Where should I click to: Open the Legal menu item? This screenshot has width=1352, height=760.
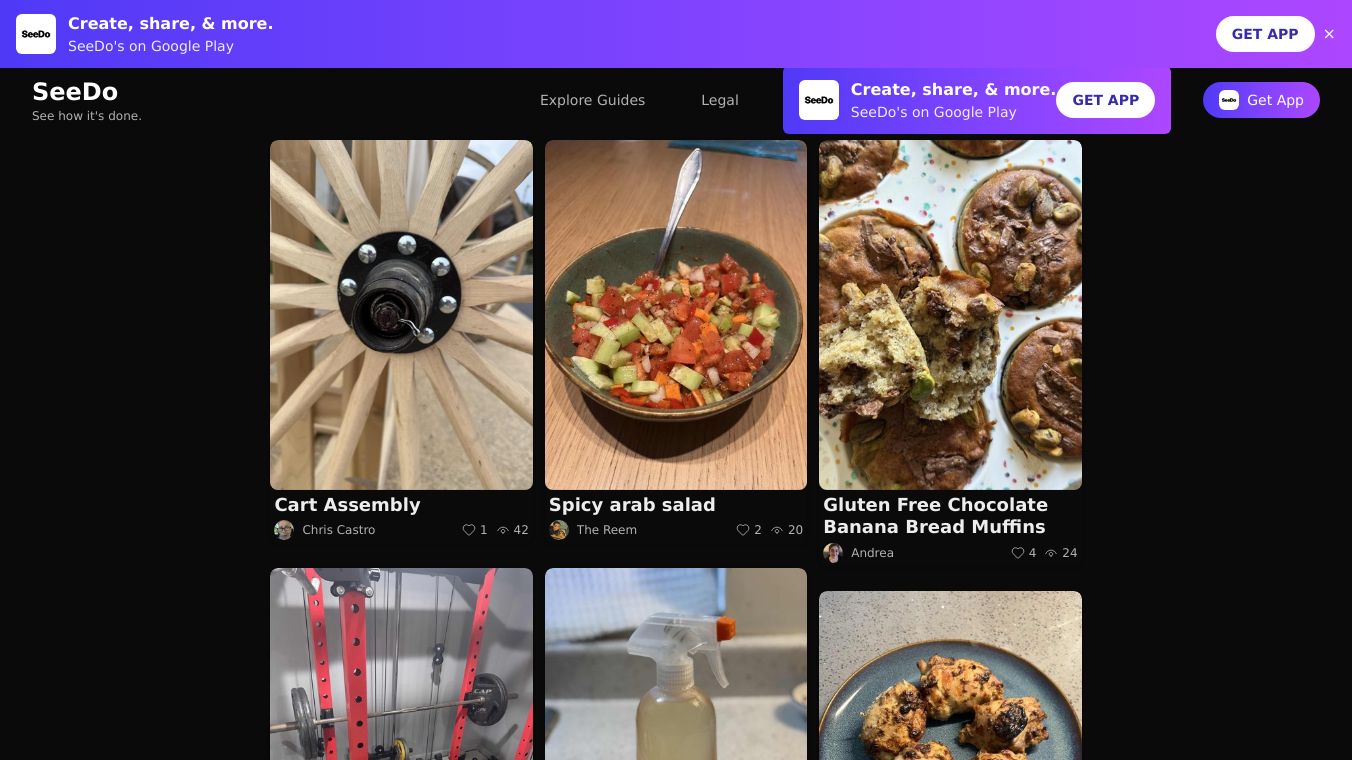point(720,100)
